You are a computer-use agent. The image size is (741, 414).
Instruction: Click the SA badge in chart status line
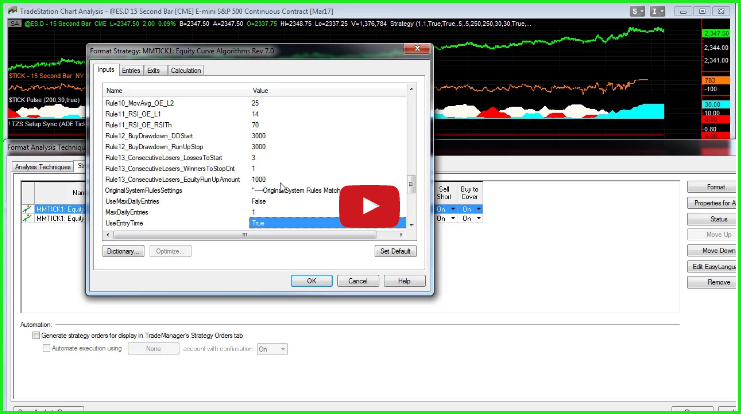pos(15,23)
